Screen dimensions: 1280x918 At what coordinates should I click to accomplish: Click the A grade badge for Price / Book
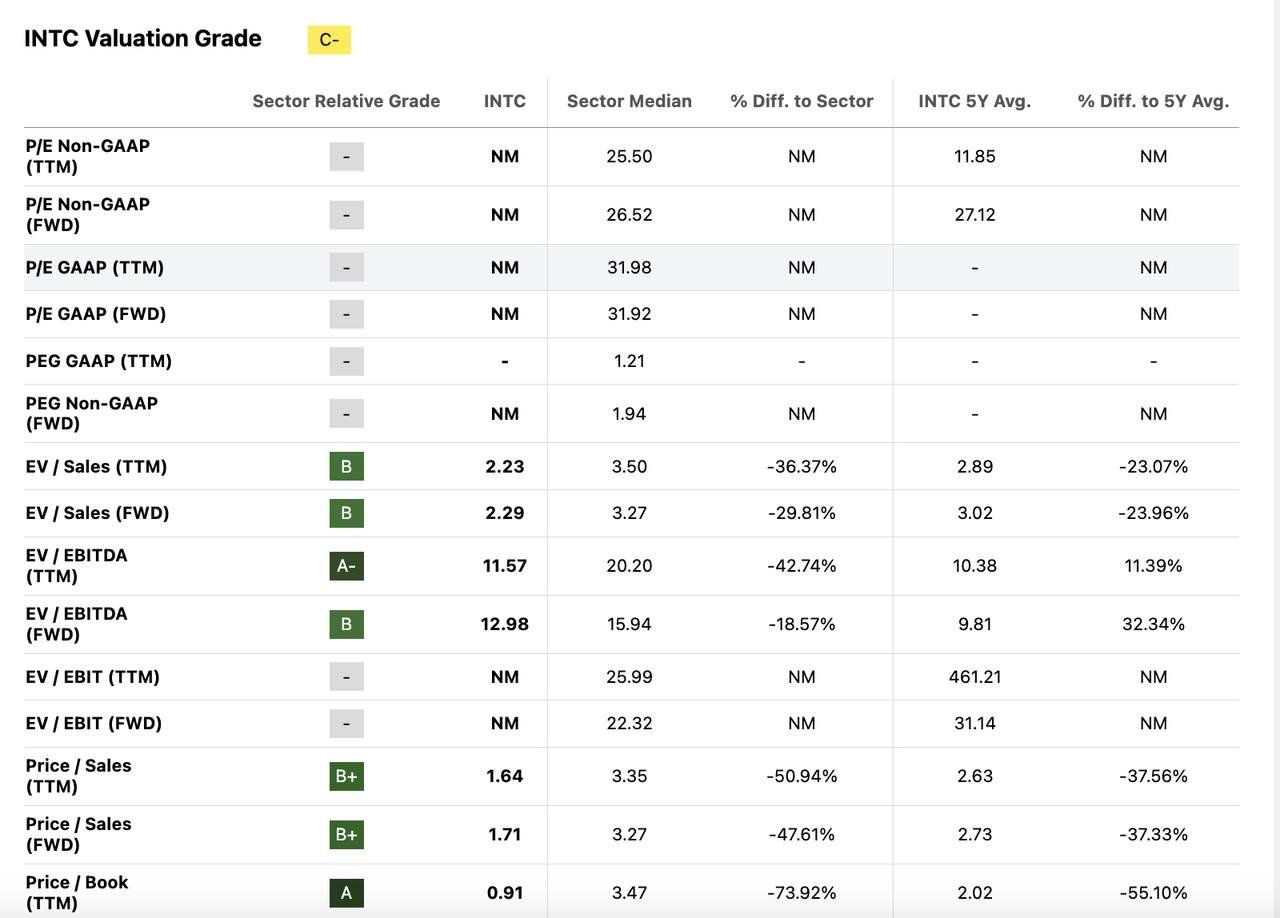(346, 893)
